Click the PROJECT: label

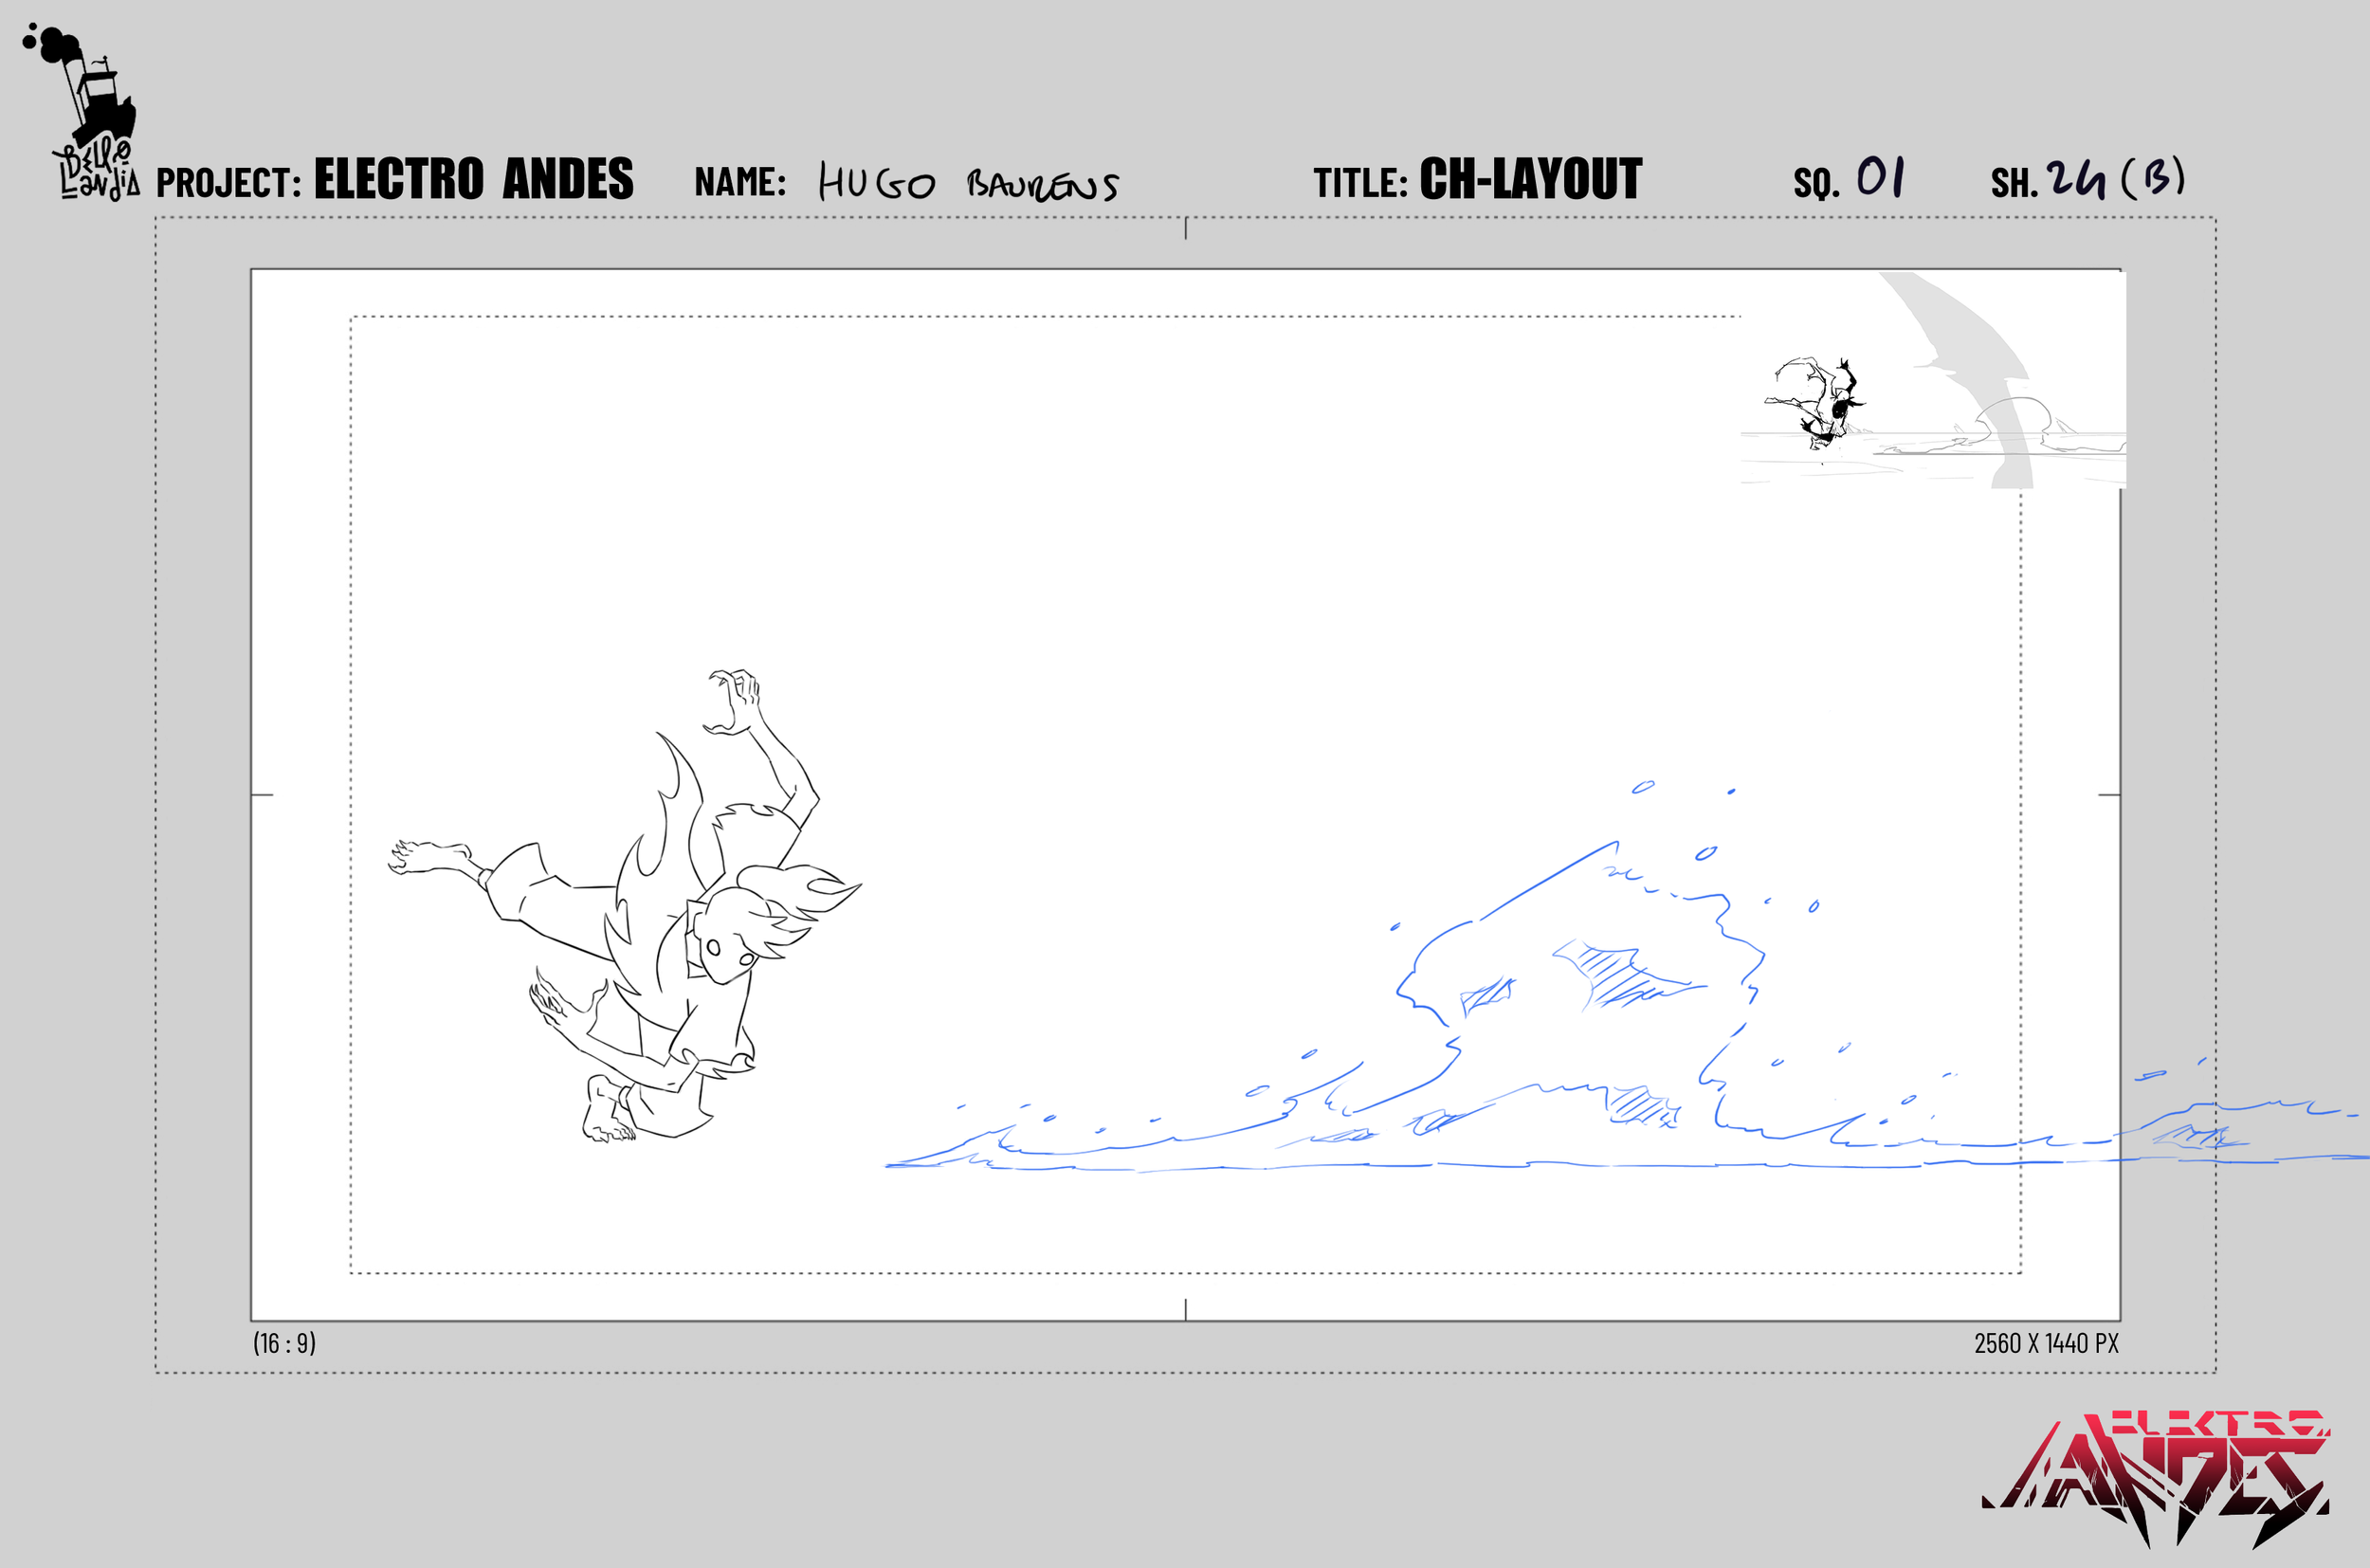pos(229,183)
